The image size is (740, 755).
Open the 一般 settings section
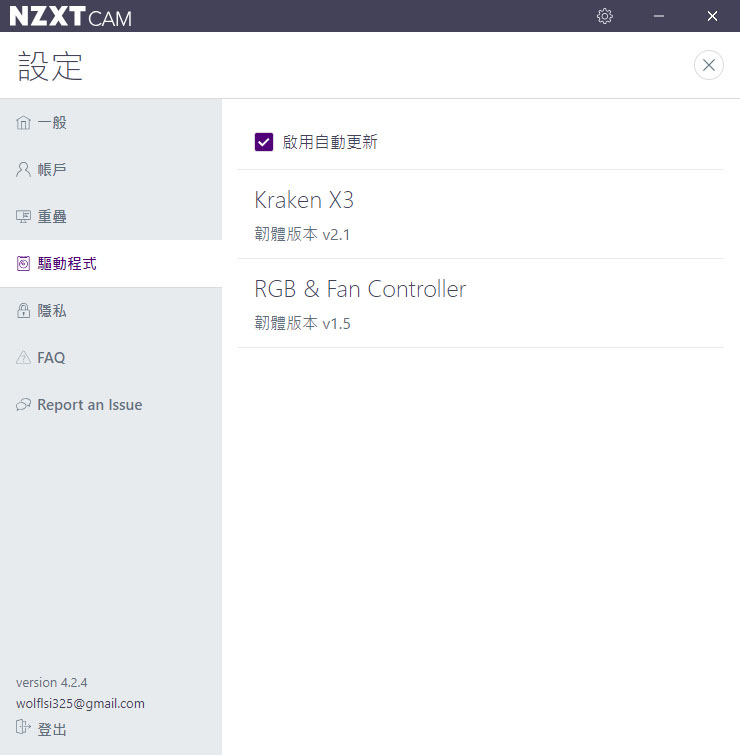pyautogui.click(x=111, y=123)
